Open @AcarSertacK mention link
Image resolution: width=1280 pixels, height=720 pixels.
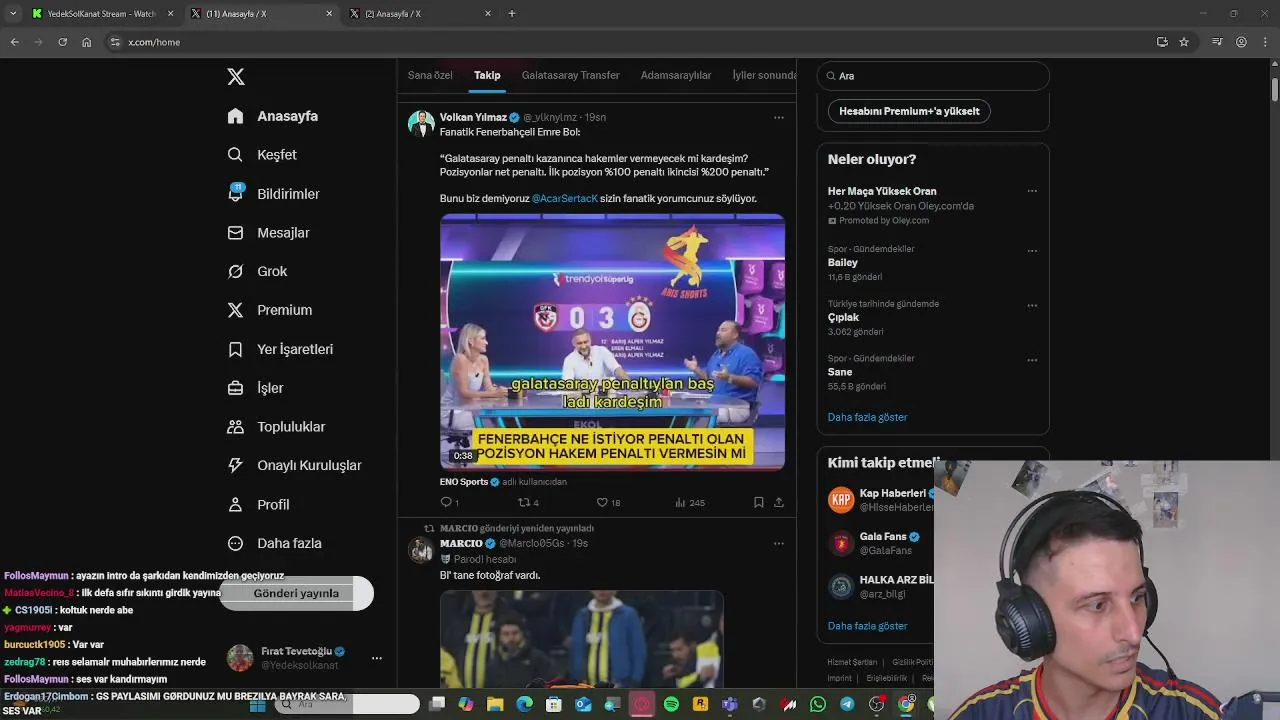(x=565, y=199)
